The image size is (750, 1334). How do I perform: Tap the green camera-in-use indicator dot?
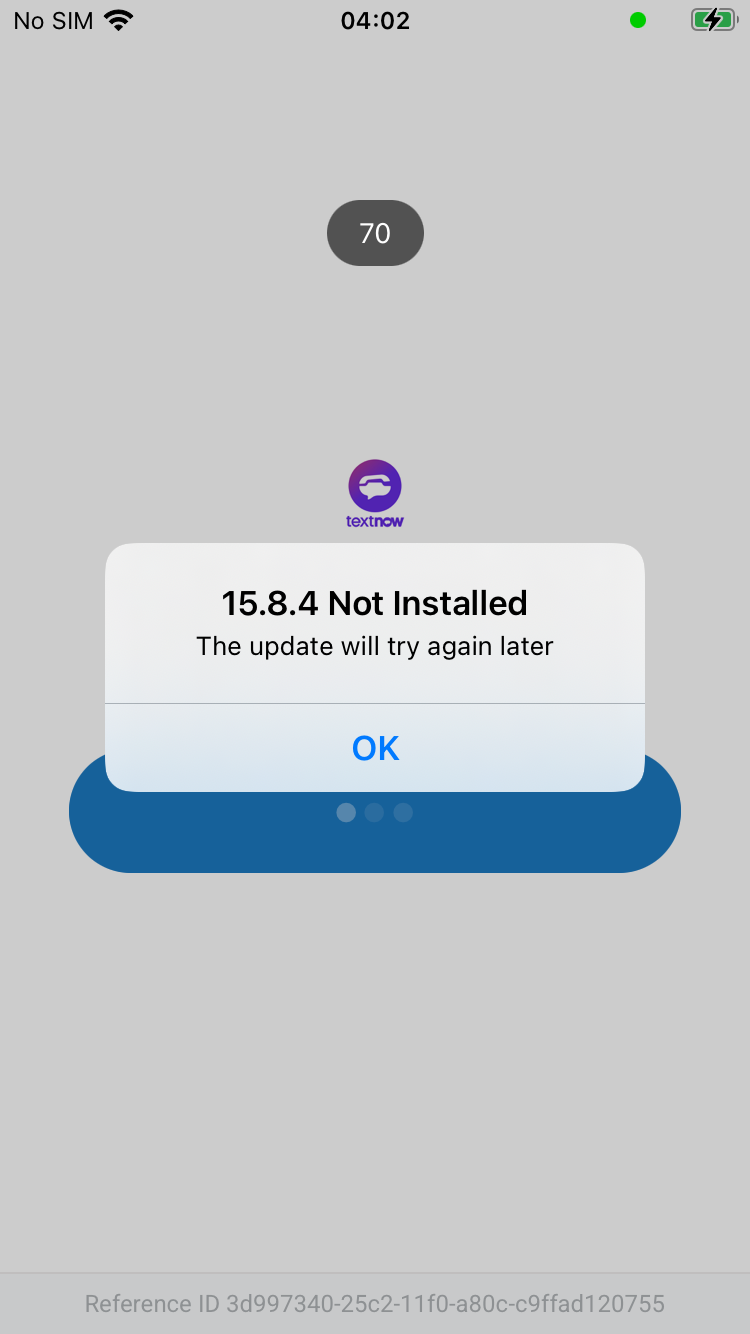(638, 20)
